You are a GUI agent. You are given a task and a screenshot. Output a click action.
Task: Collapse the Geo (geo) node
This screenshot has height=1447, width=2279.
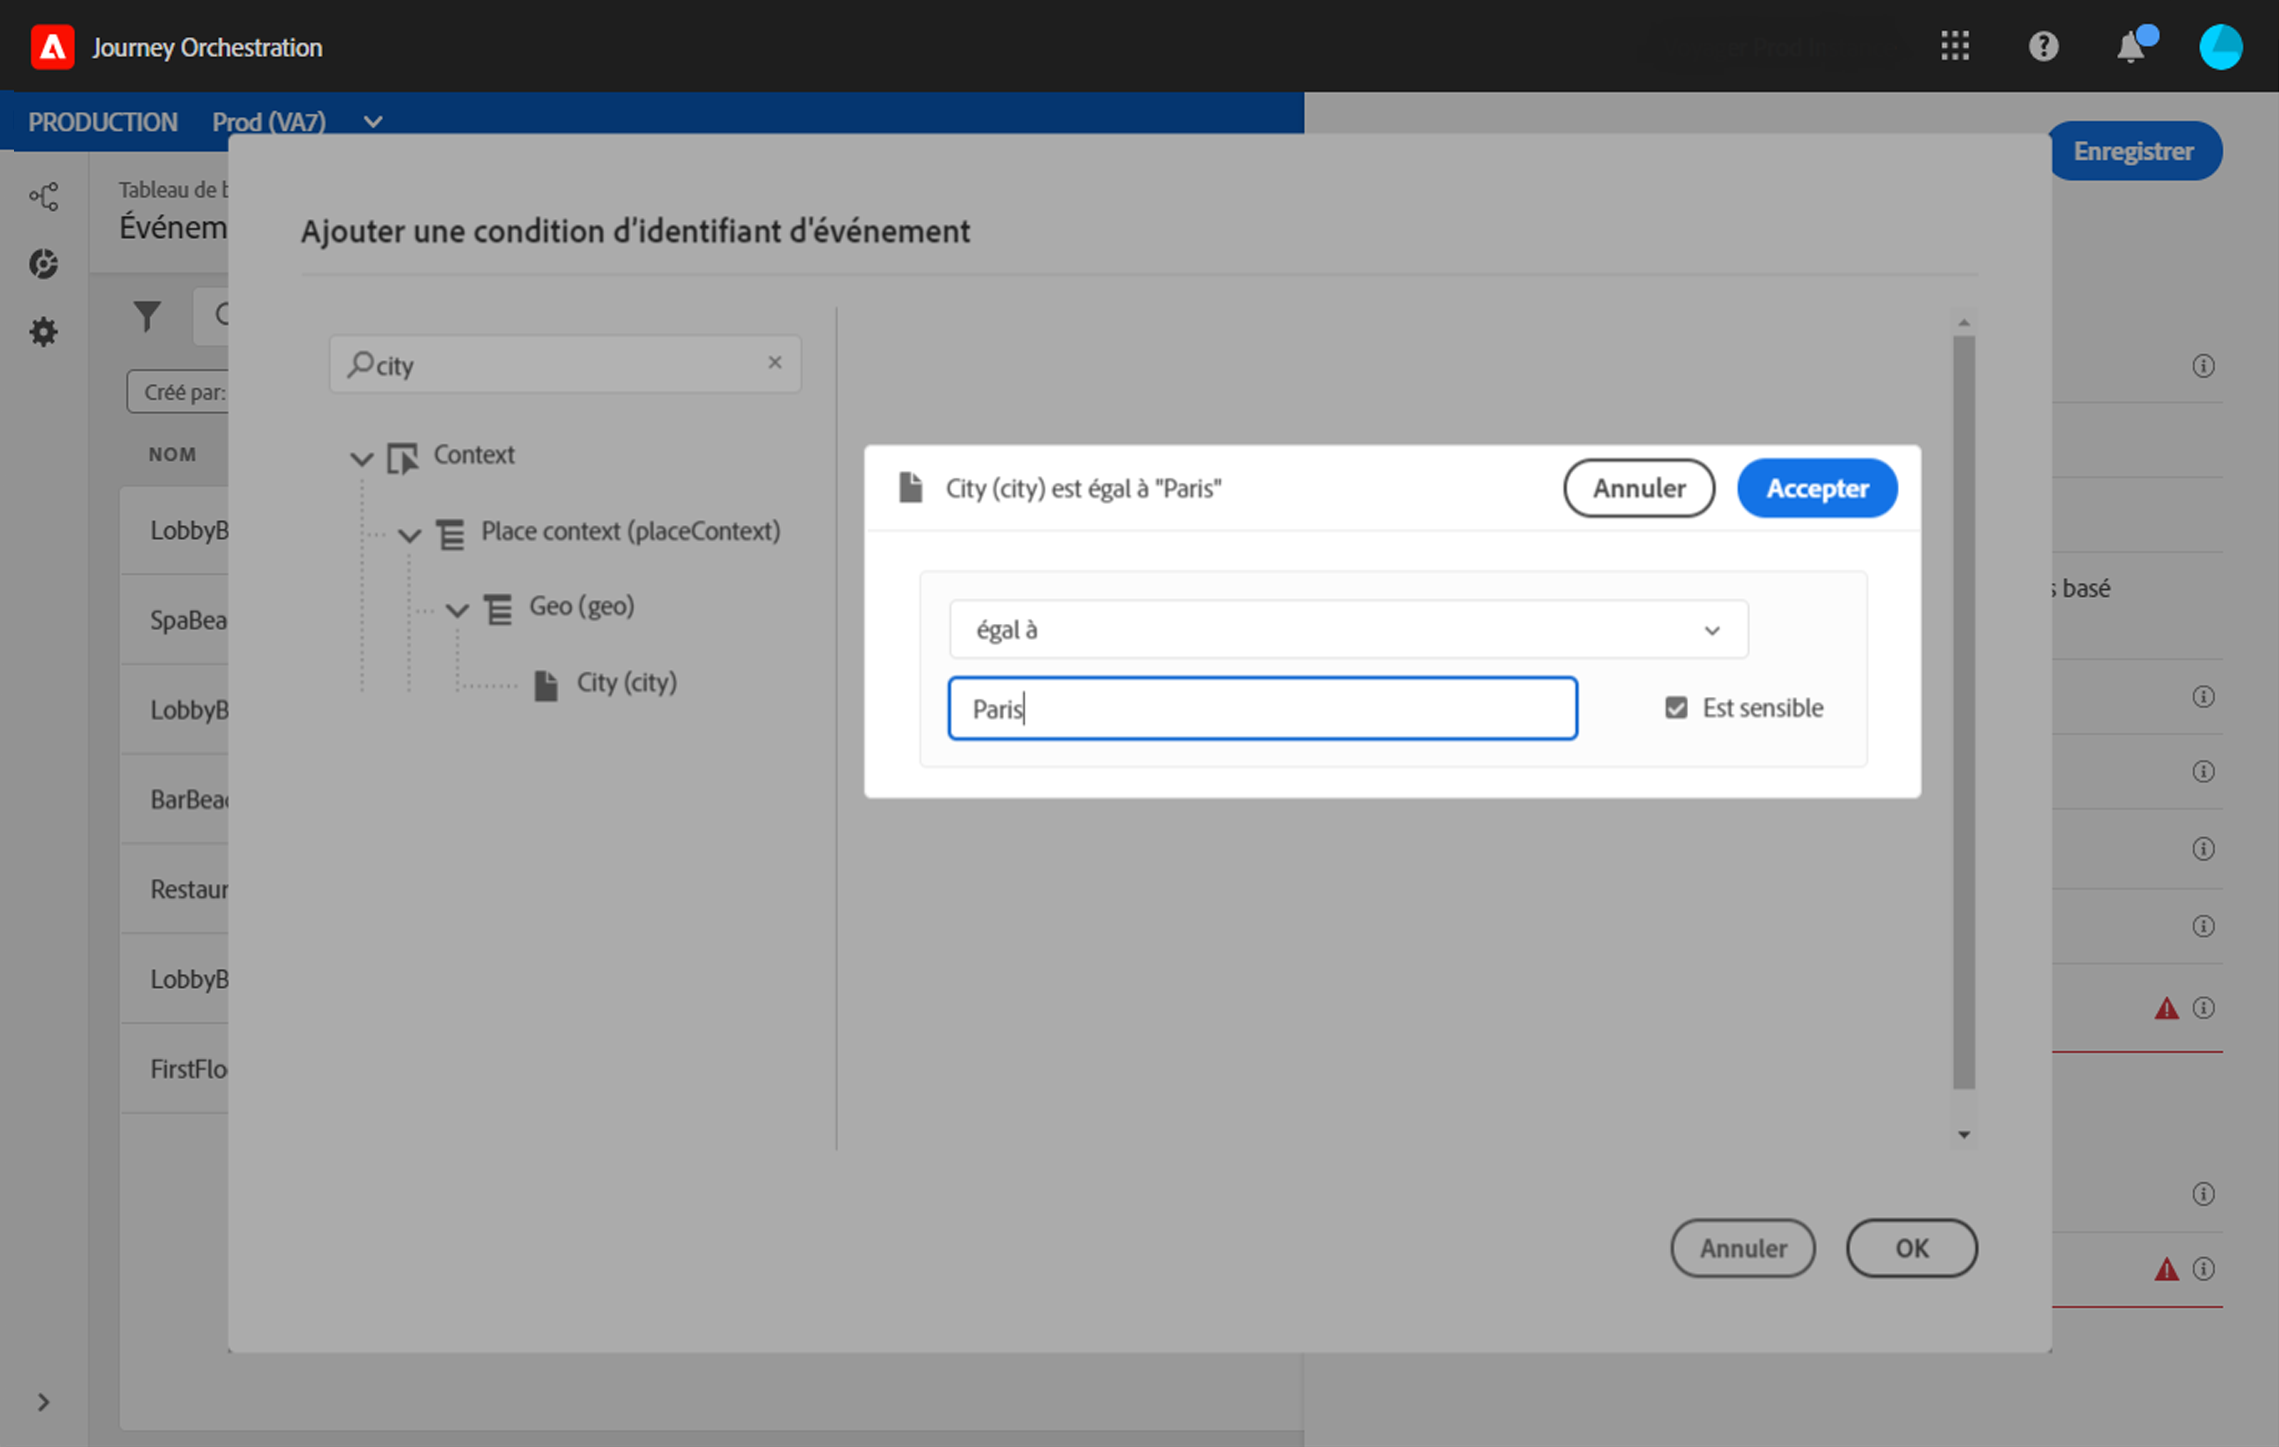[x=457, y=610]
